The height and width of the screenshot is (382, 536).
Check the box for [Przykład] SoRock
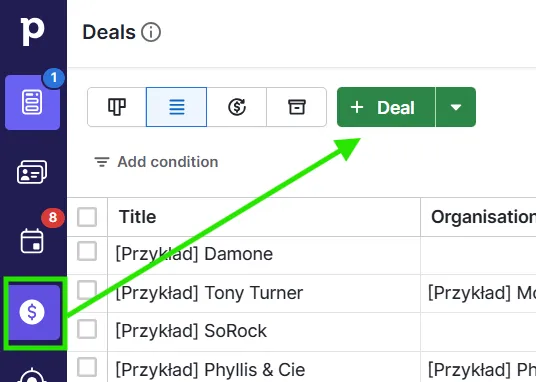87,329
